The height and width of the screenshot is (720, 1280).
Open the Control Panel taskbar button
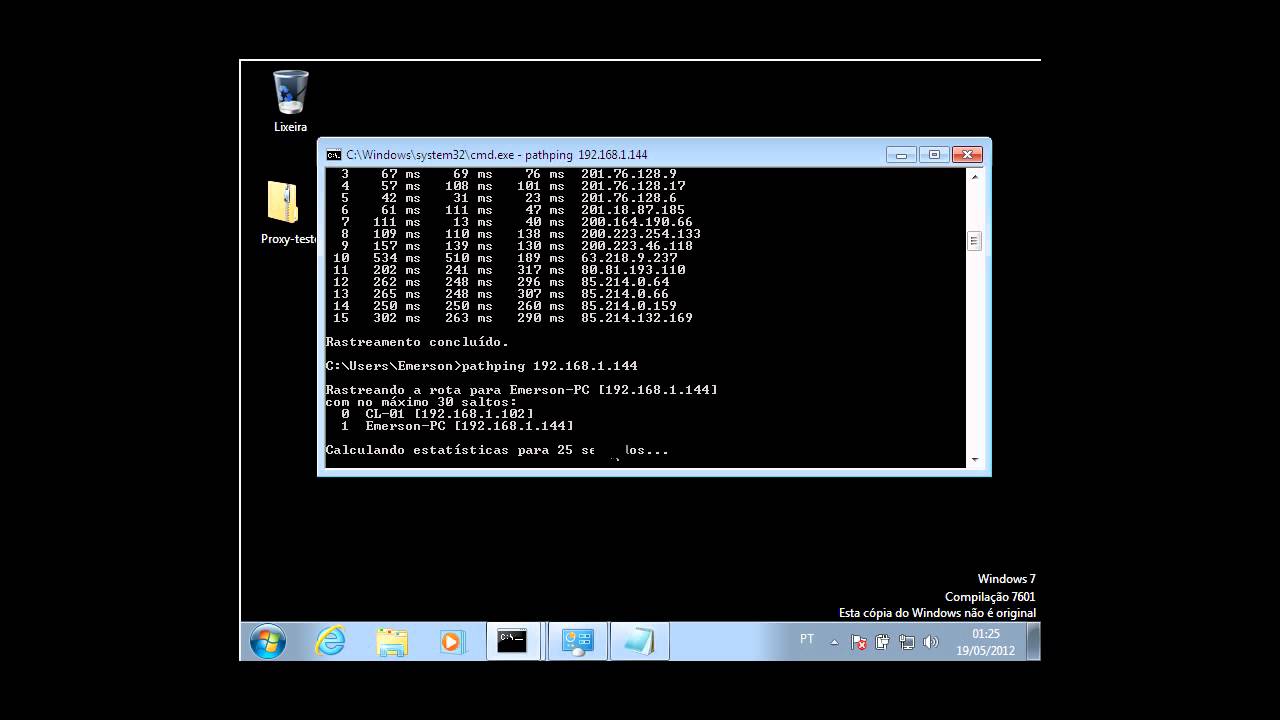click(x=577, y=641)
